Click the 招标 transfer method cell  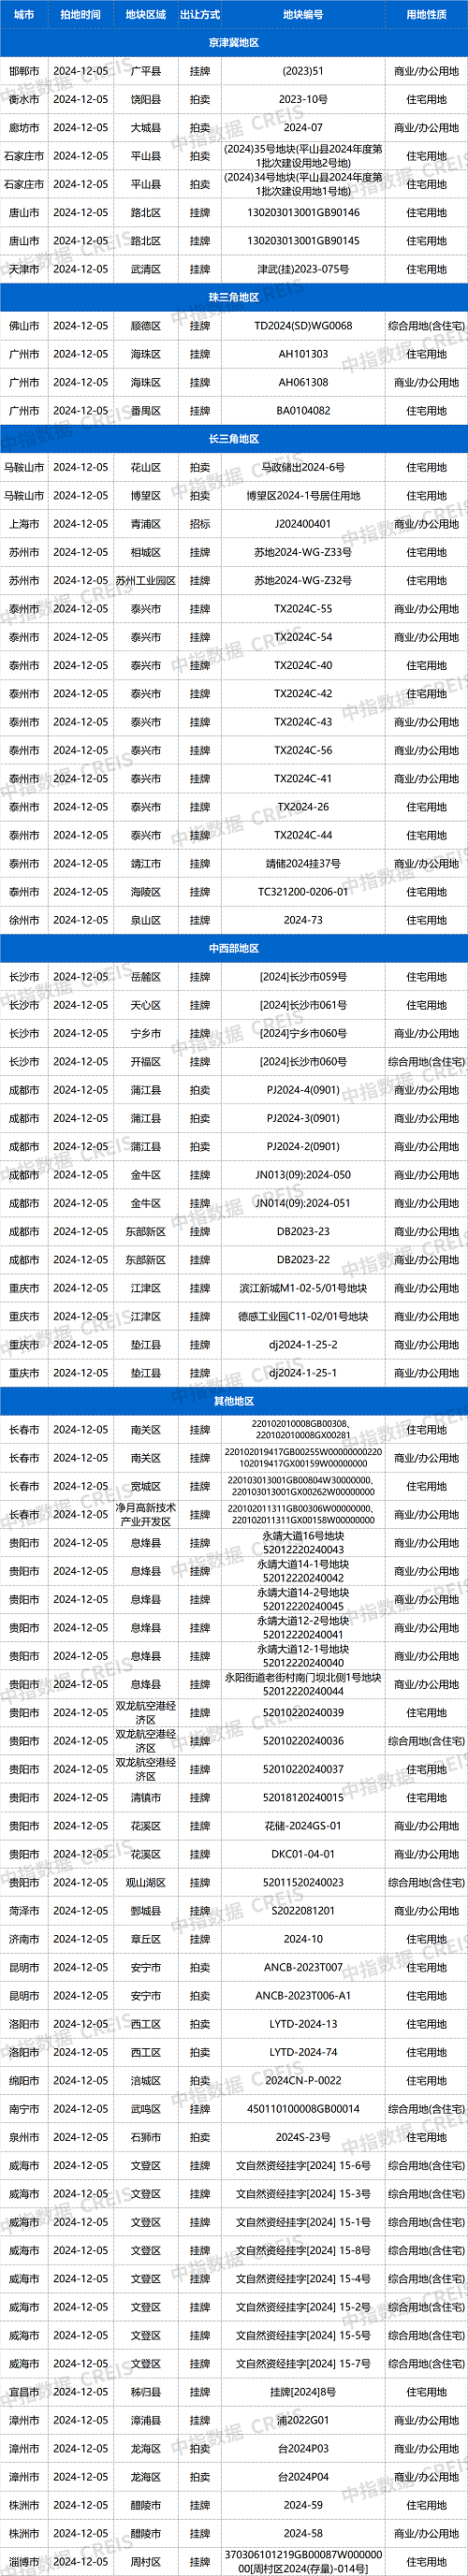coord(200,524)
